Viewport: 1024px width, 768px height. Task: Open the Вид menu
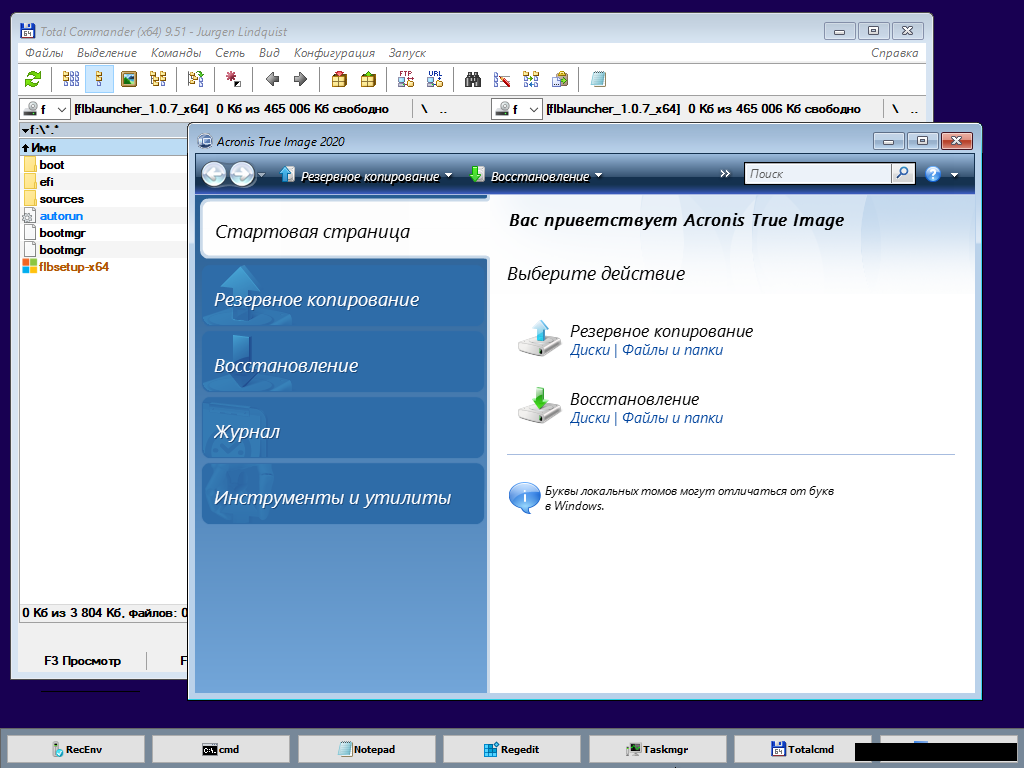(x=269, y=53)
